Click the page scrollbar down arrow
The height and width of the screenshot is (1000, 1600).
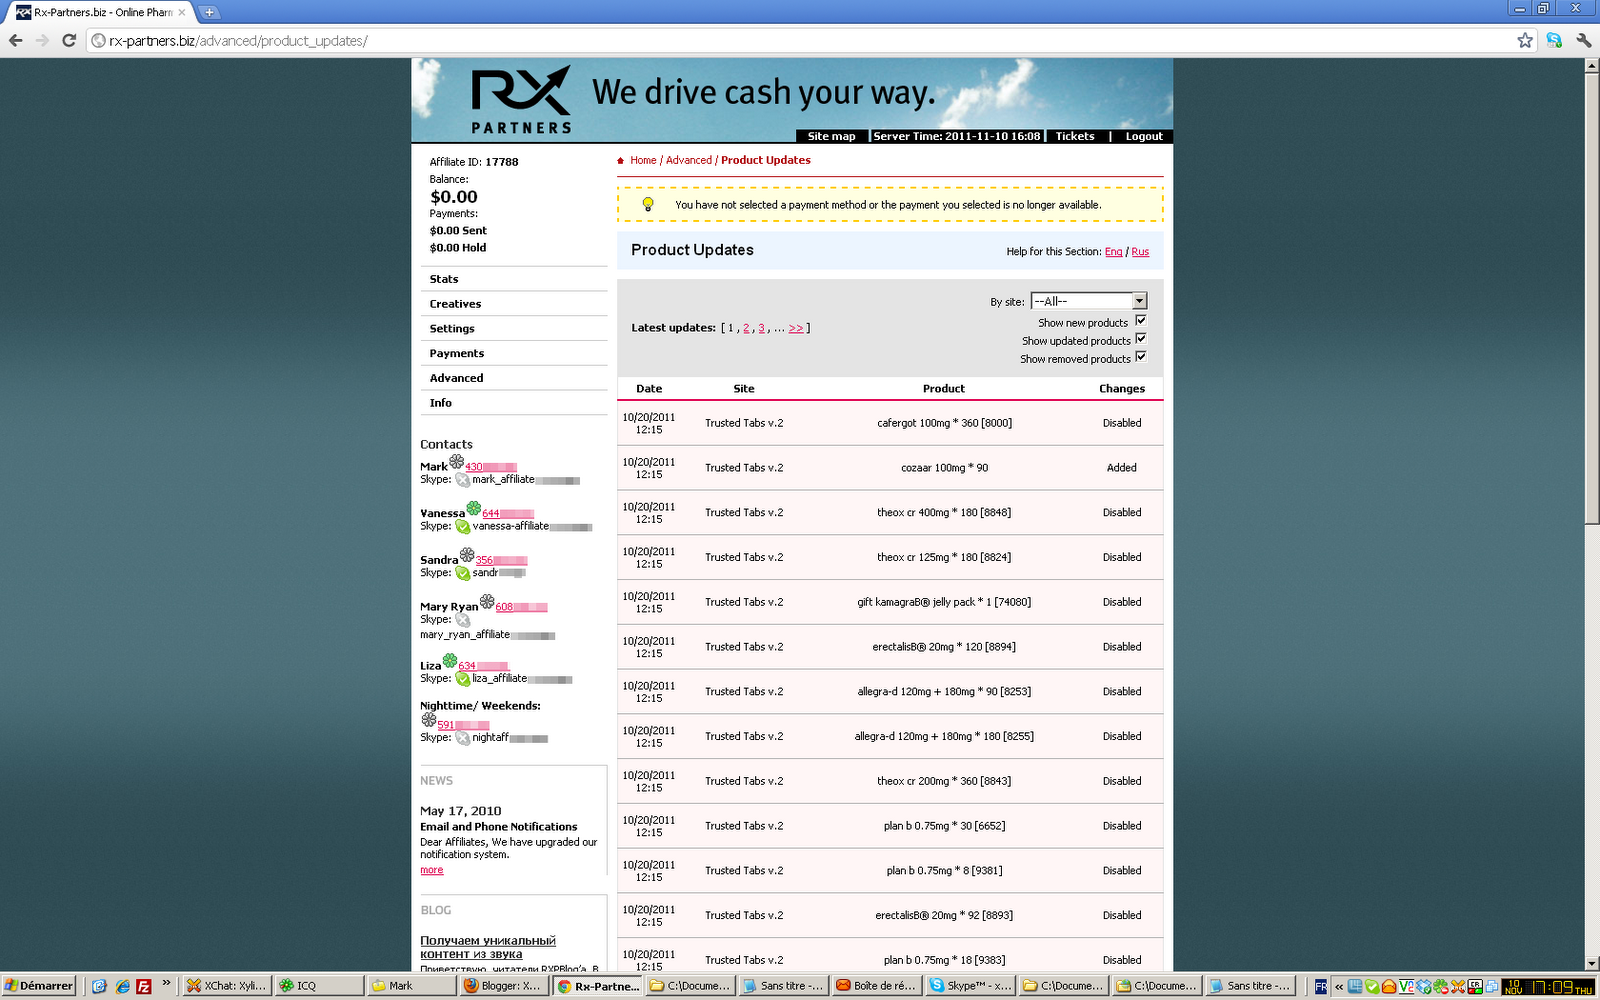click(x=1592, y=964)
